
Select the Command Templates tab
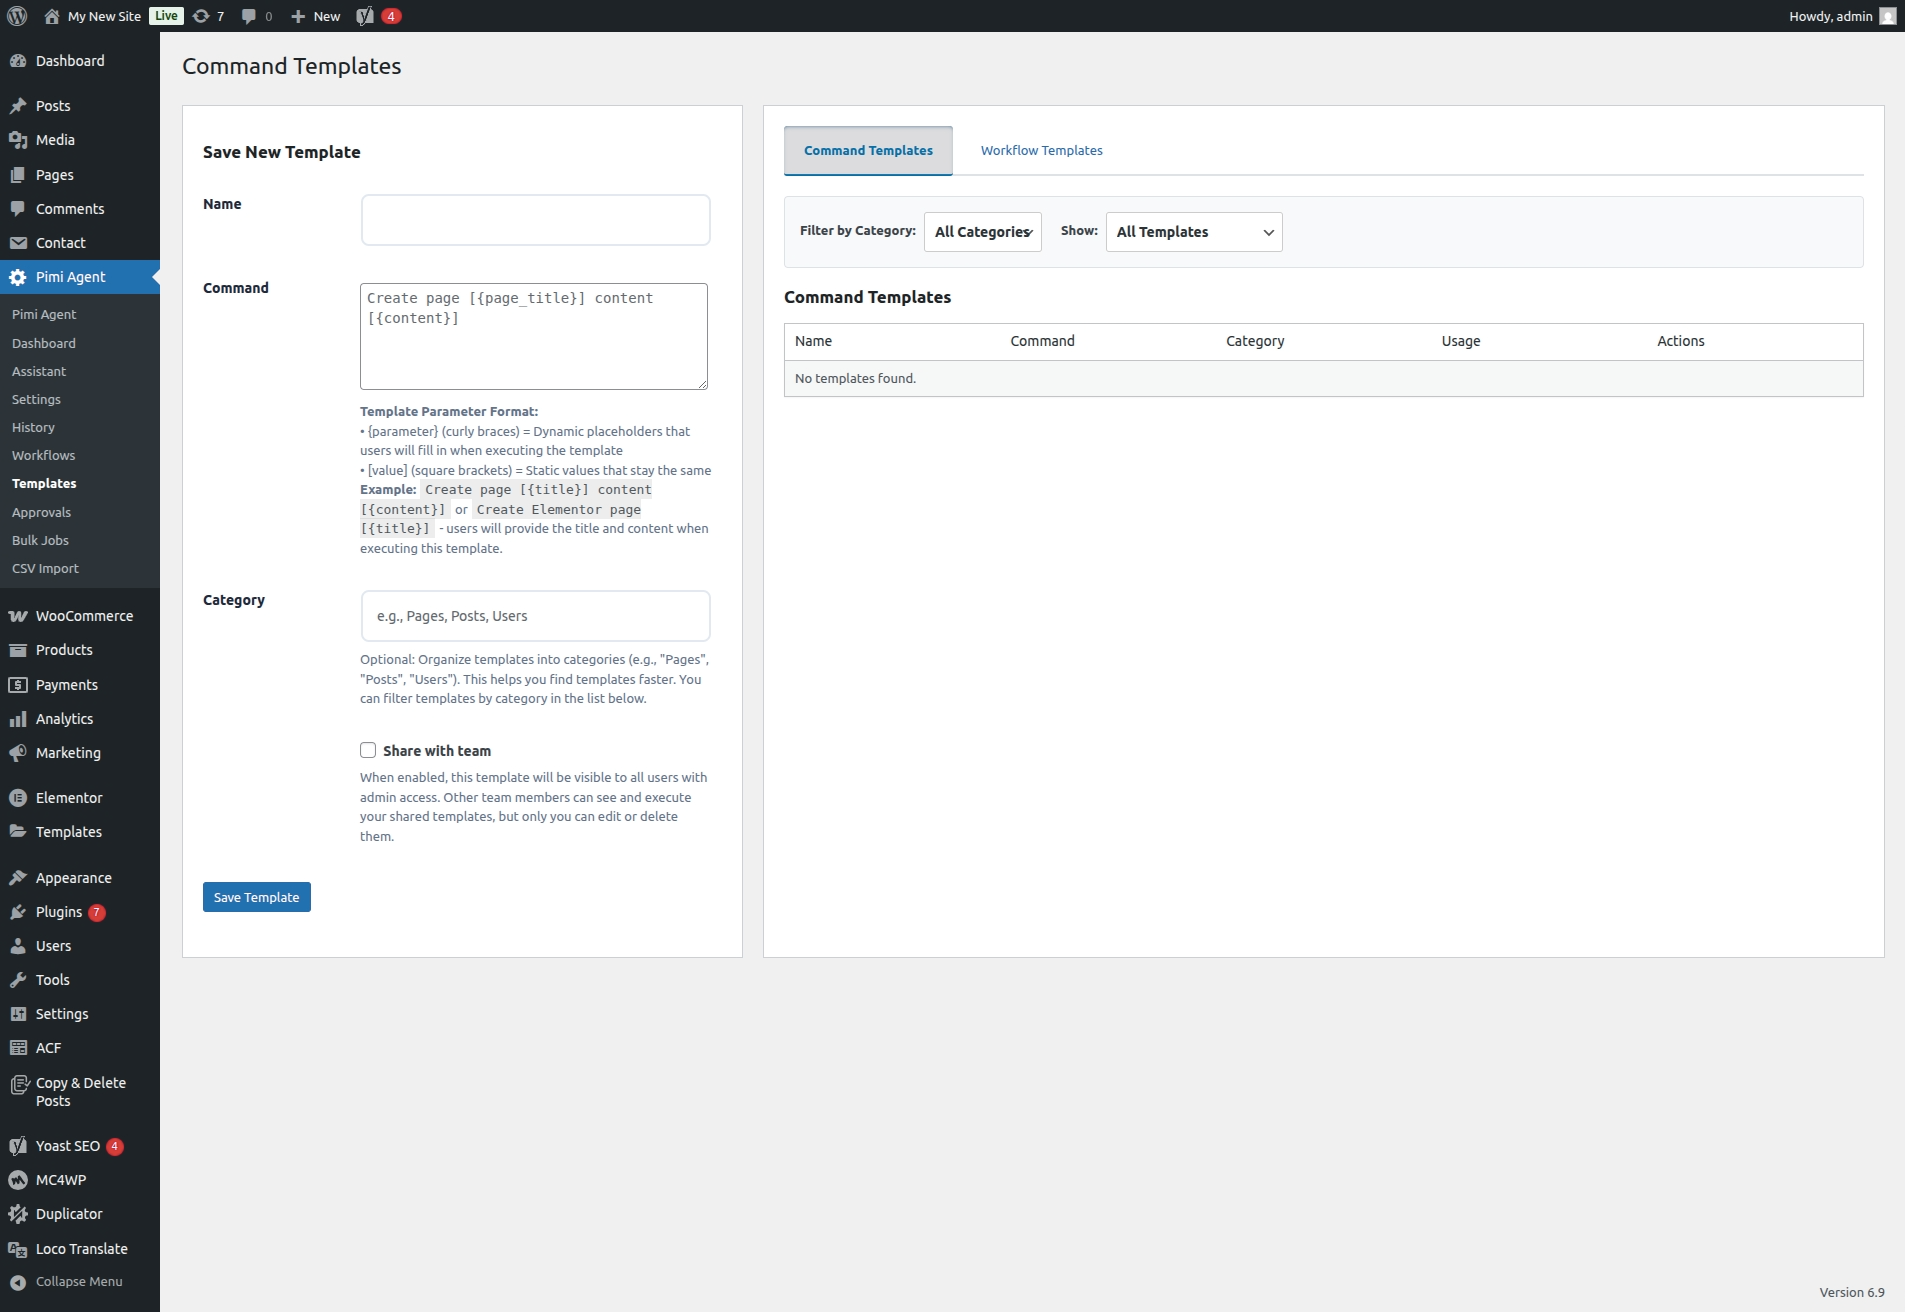(x=868, y=151)
